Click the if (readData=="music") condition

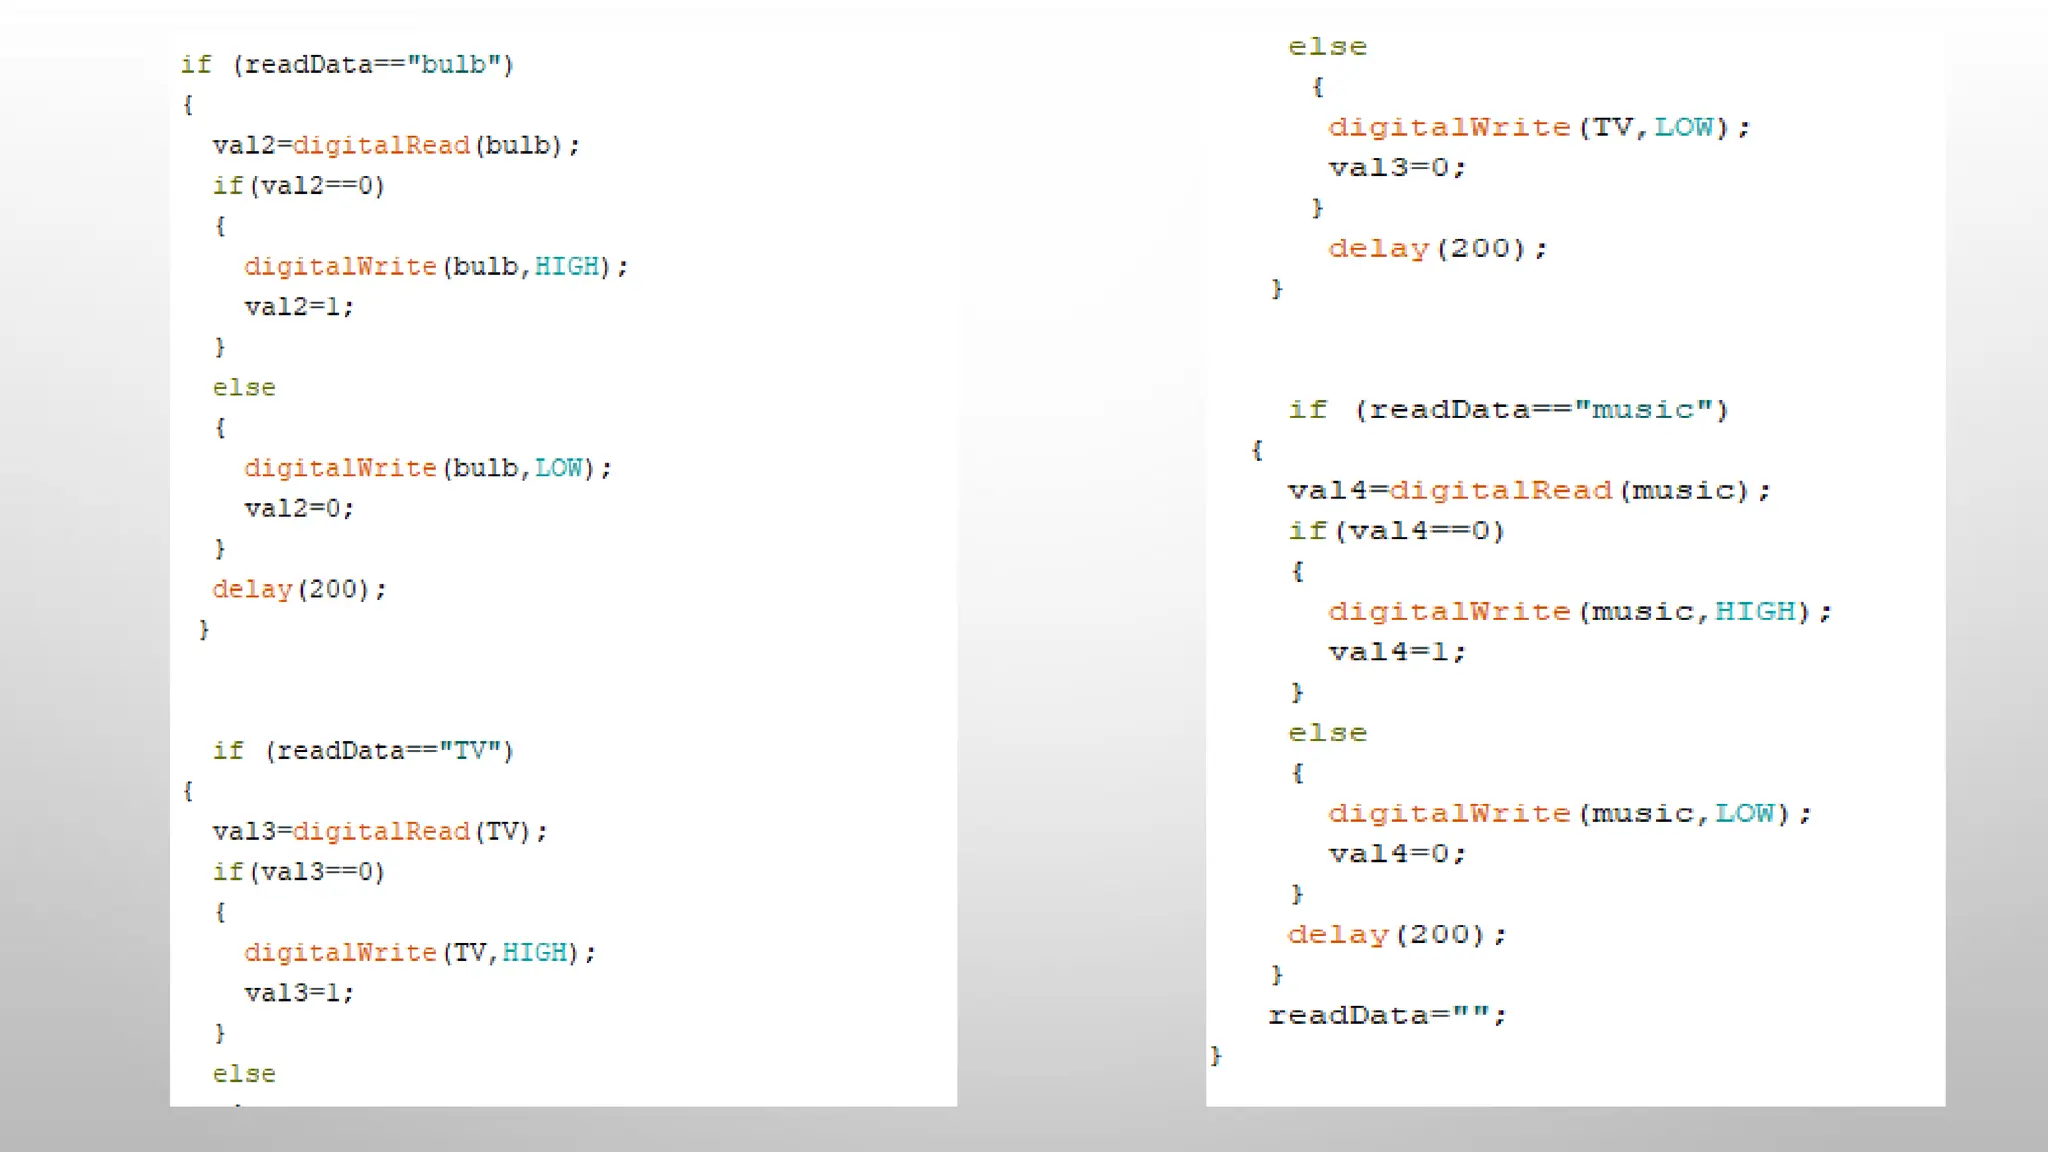pyautogui.click(x=1508, y=410)
